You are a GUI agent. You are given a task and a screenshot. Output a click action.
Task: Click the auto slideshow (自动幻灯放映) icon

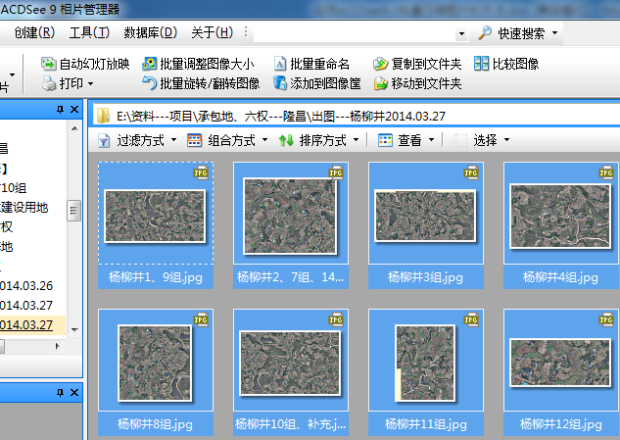click(48, 64)
